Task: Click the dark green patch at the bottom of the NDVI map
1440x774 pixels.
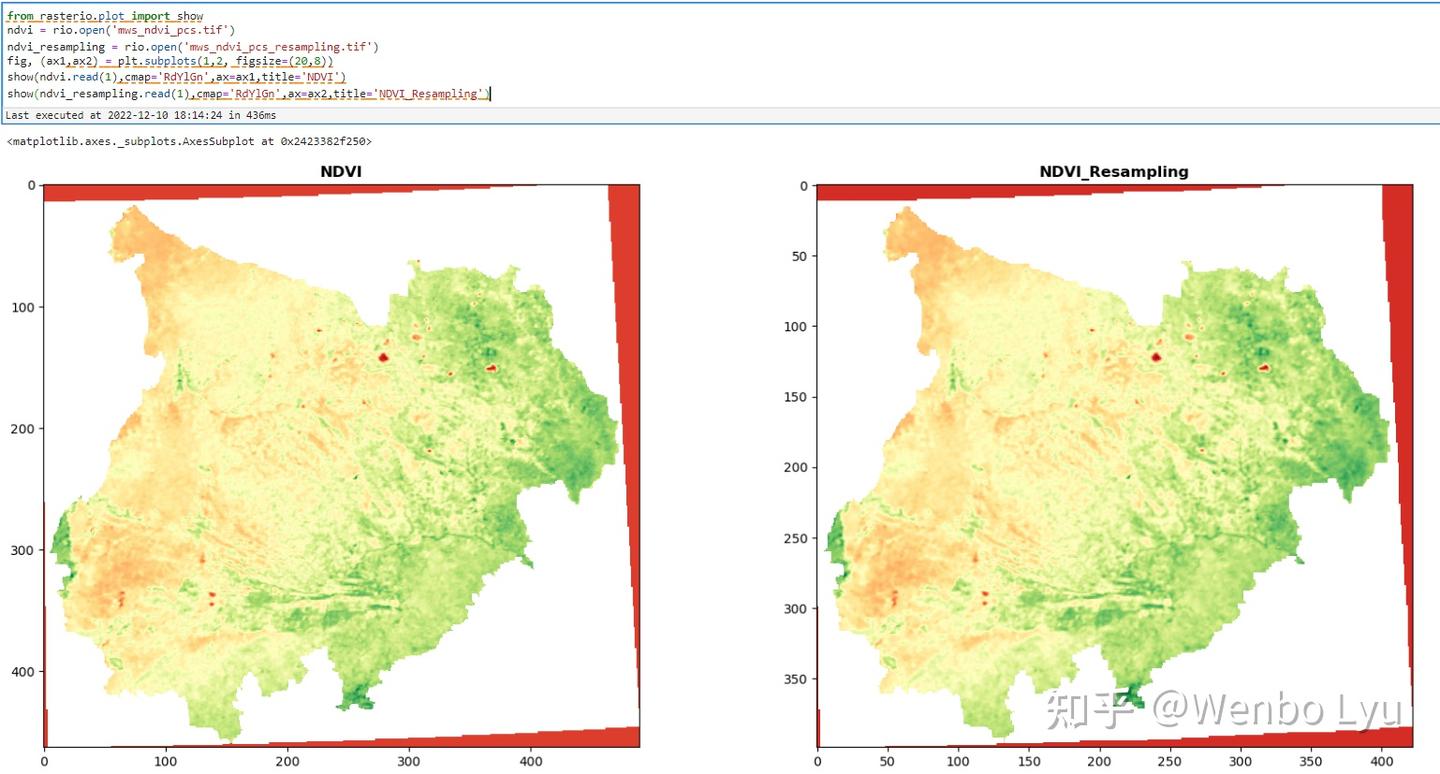Action: (357, 698)
